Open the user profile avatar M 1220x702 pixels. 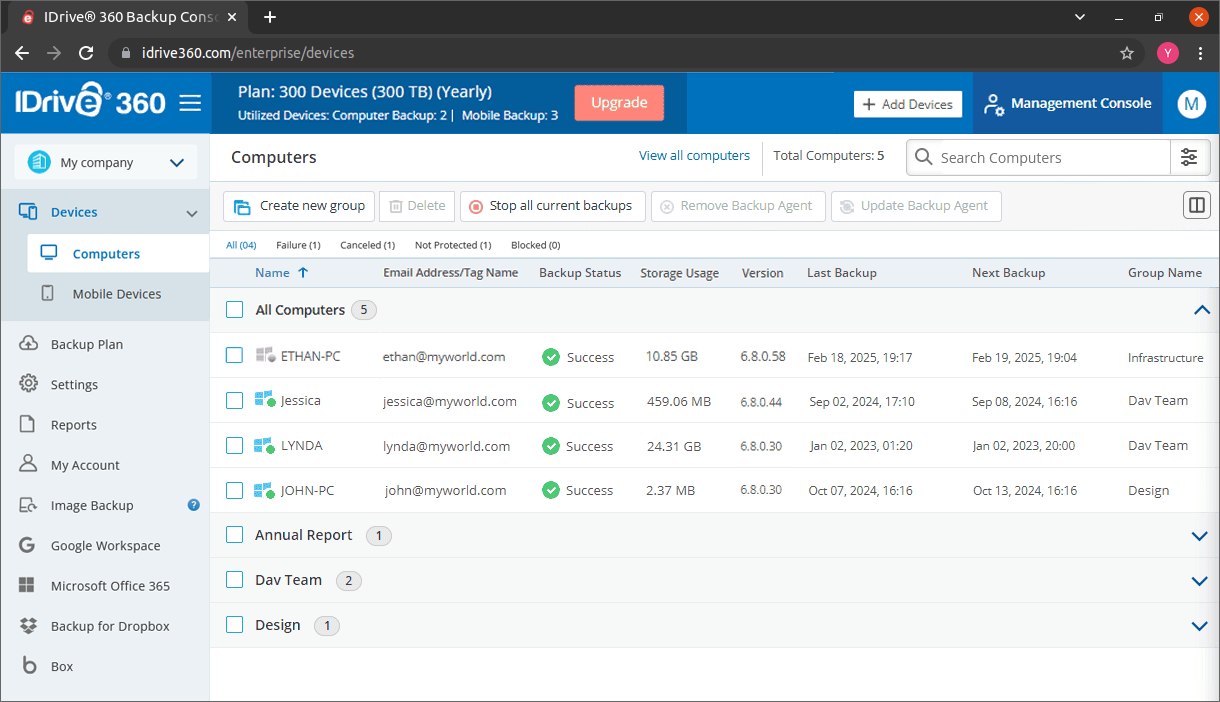pyautogui.click(x=1191, y=103)
